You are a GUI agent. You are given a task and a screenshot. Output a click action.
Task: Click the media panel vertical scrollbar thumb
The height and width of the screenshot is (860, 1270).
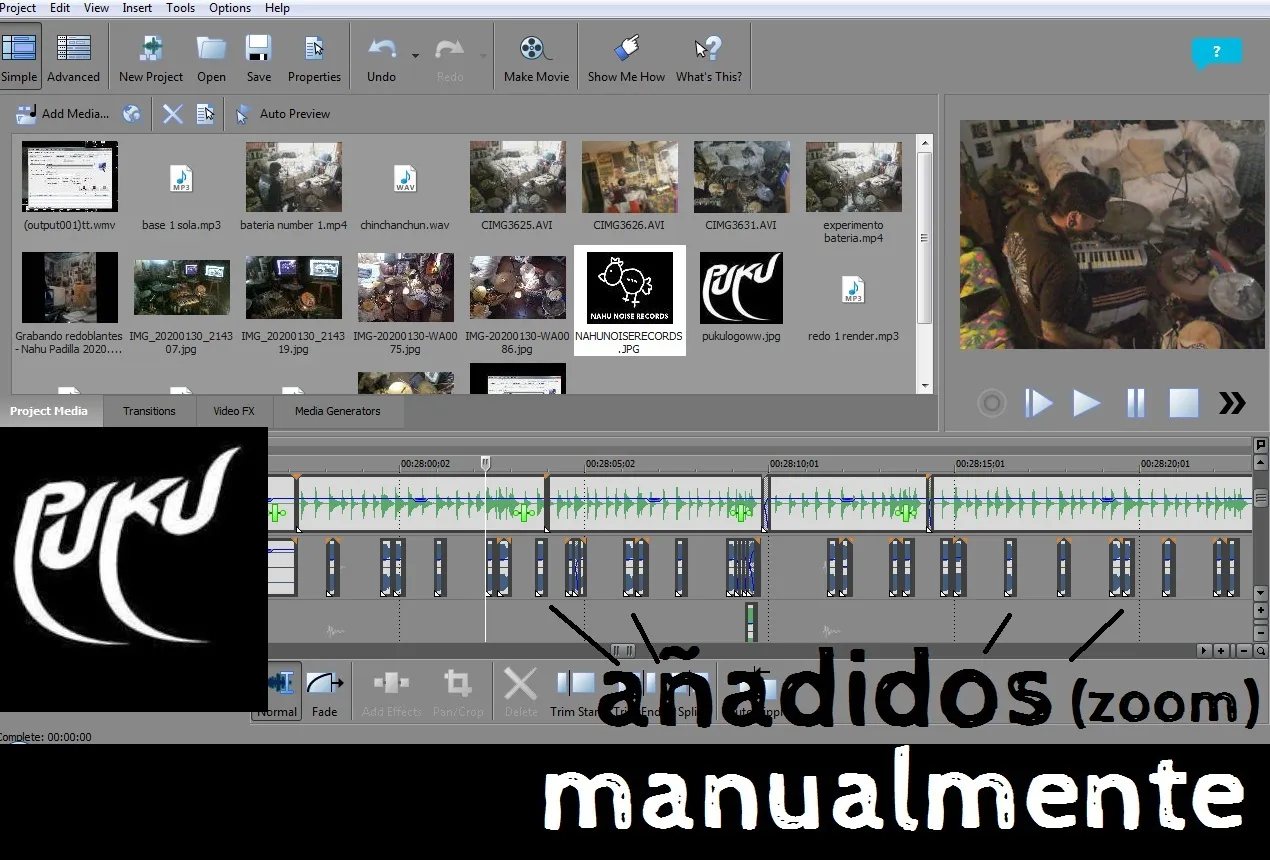click(925, 238)
